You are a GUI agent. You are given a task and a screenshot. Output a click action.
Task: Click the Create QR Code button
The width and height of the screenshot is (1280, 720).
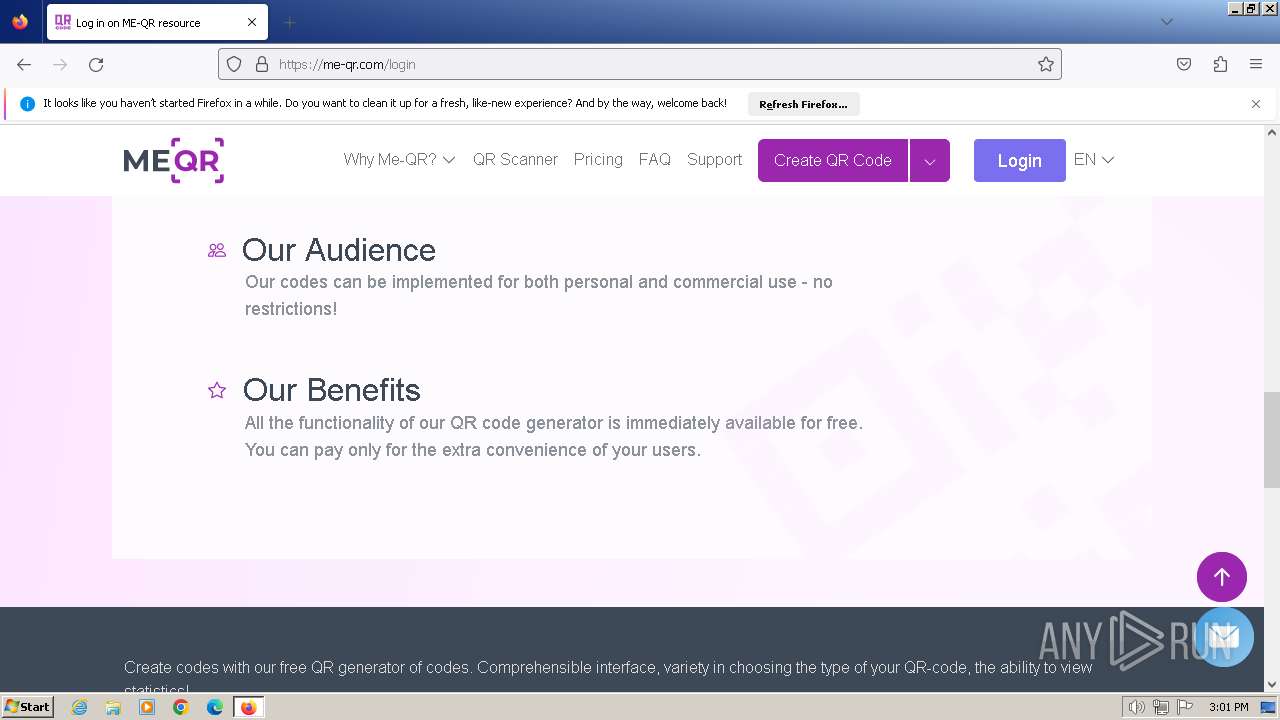[833, 160]
